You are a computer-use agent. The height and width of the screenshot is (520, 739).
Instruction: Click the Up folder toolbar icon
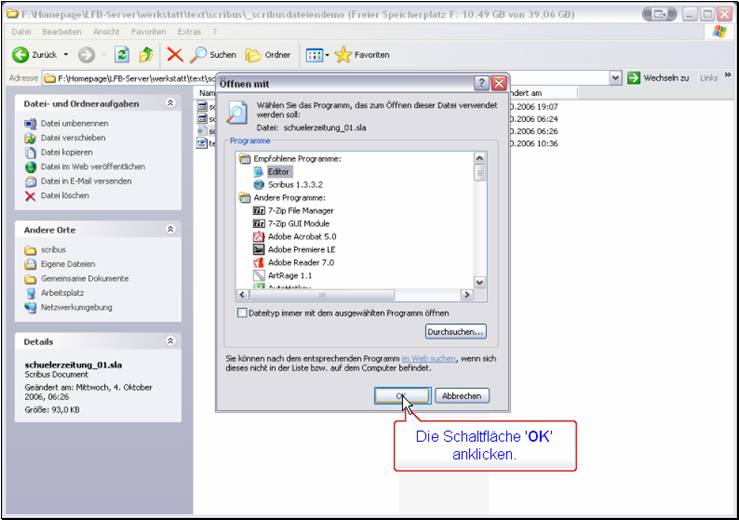click(146, 55)
